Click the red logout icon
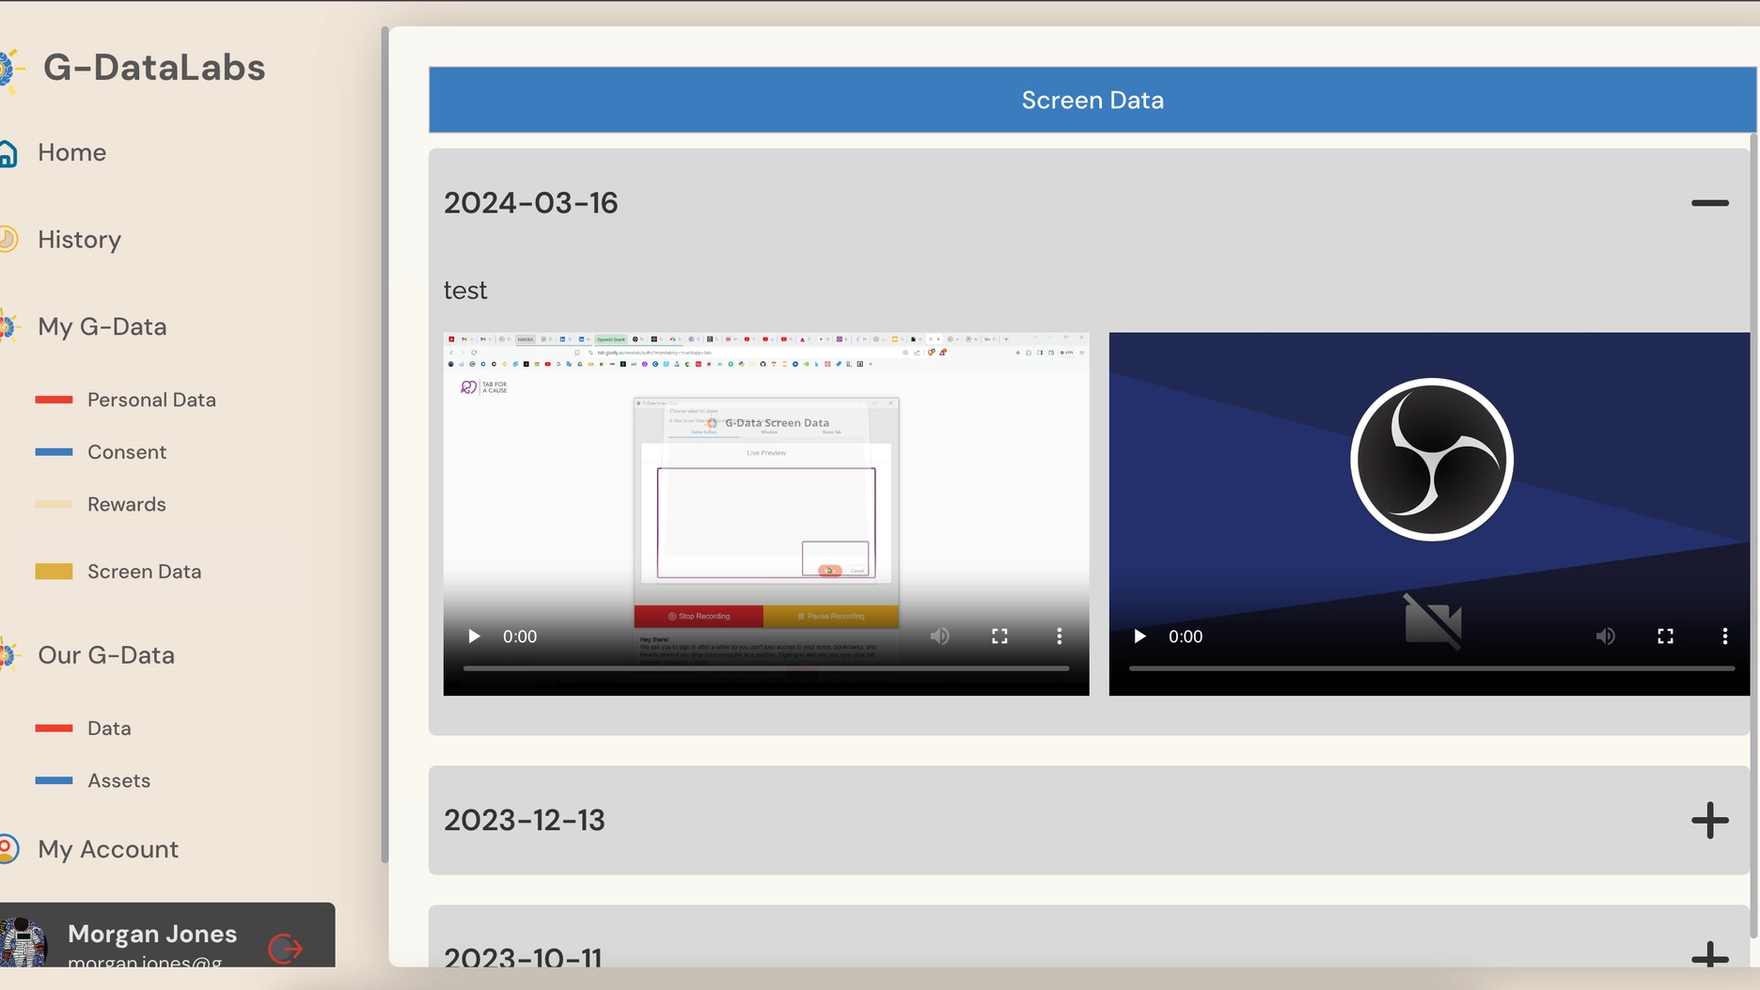Viewport: 1760px width, 990px height. point(285,947)
